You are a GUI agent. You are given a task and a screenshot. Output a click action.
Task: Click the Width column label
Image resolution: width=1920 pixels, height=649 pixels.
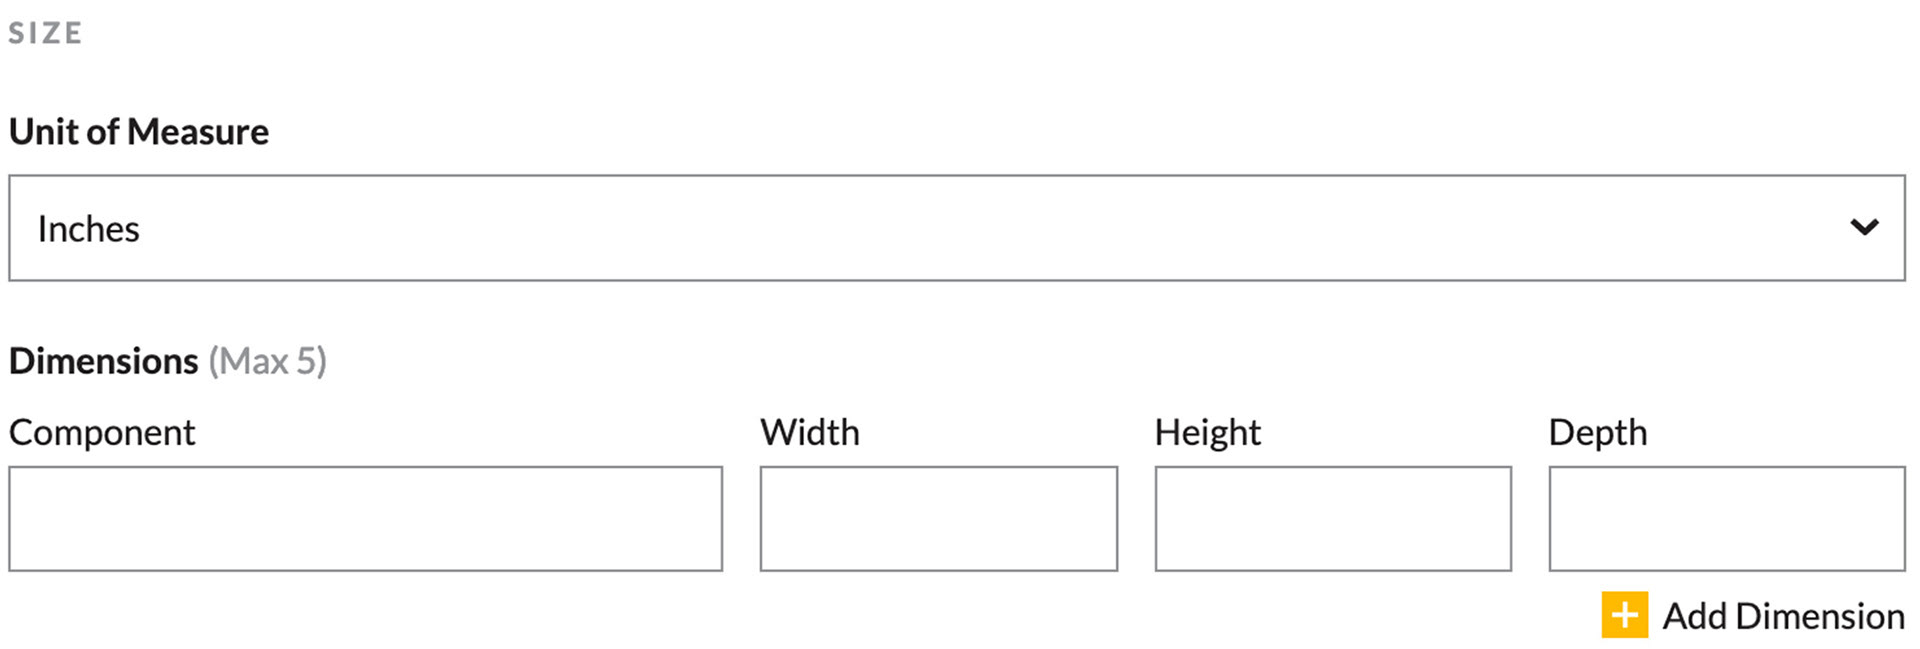[x=810, y=432]
